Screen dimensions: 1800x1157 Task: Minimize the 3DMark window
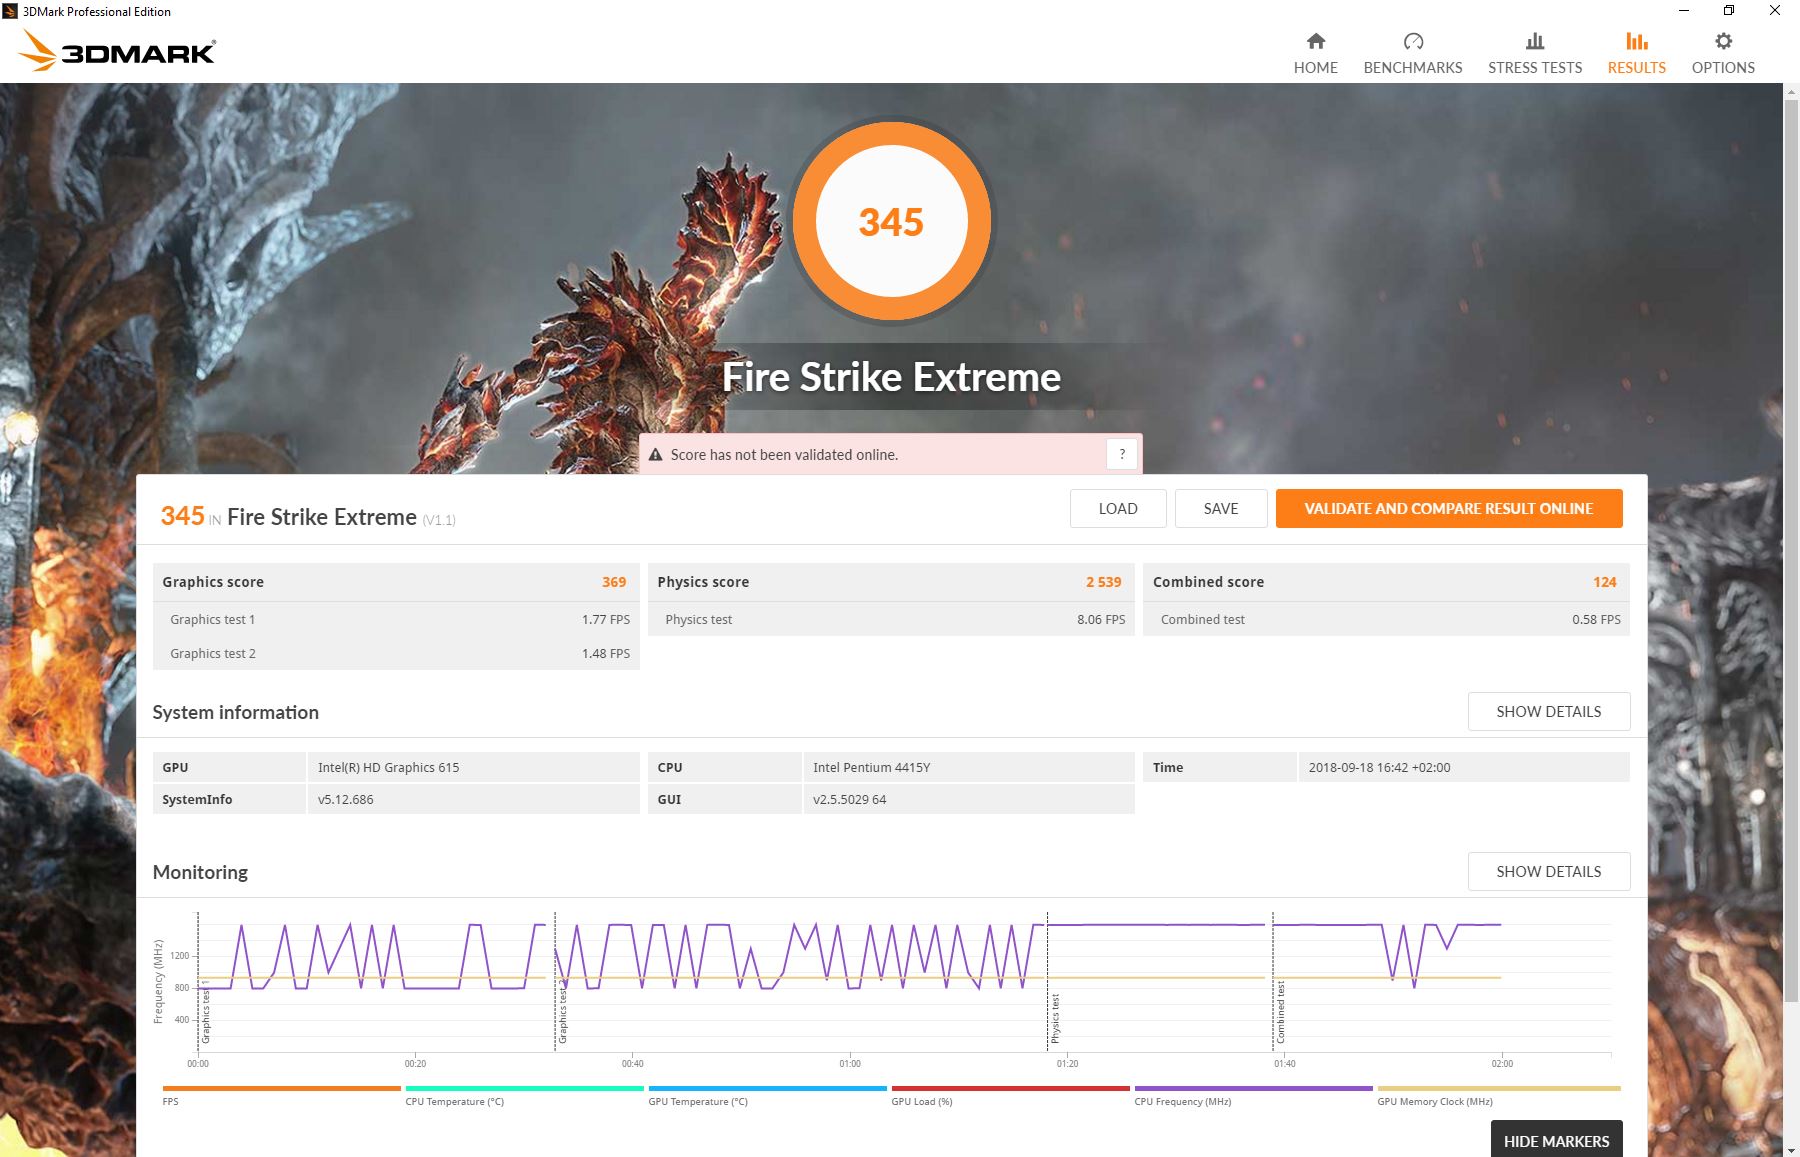pyautogui.click(x=1684, y=11)
